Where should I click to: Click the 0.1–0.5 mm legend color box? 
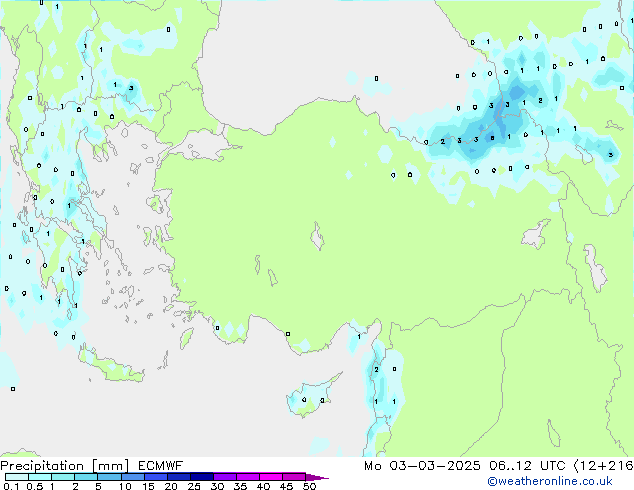(17, 477)
